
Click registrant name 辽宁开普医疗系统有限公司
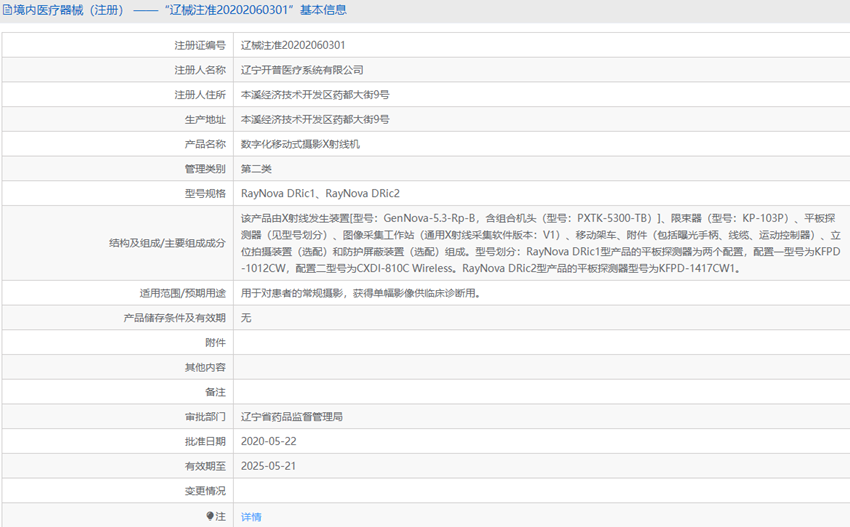(302, 70)
